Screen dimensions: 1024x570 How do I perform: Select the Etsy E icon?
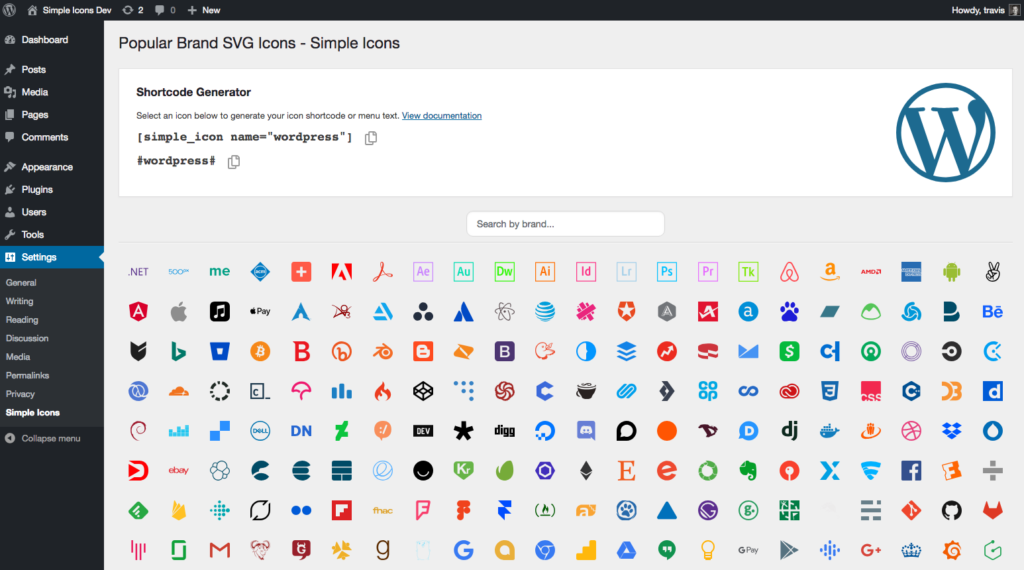click(x=626, y=471)
